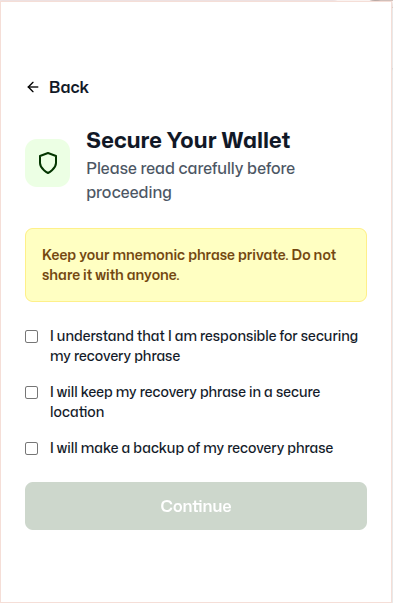Image resolution: width=393 pixels, height=603 pixels.
Task: Click the 'in a secure location' label text
Action: (185, 402)
